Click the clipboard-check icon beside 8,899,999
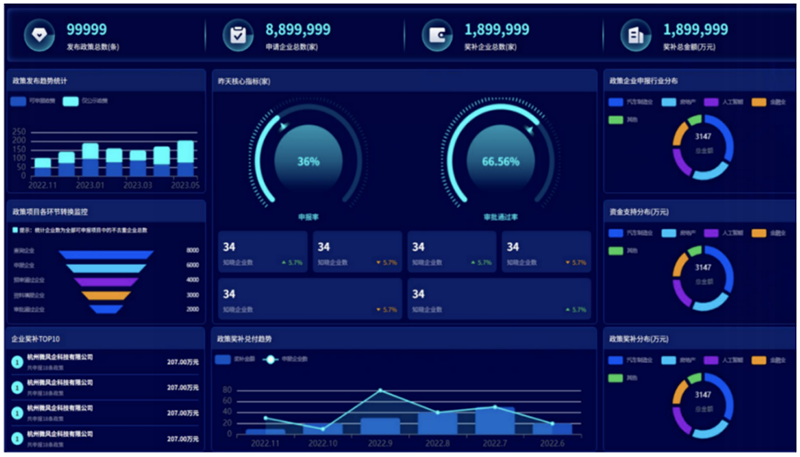Screen dimensions: 800x457 (x=238, y=35)
